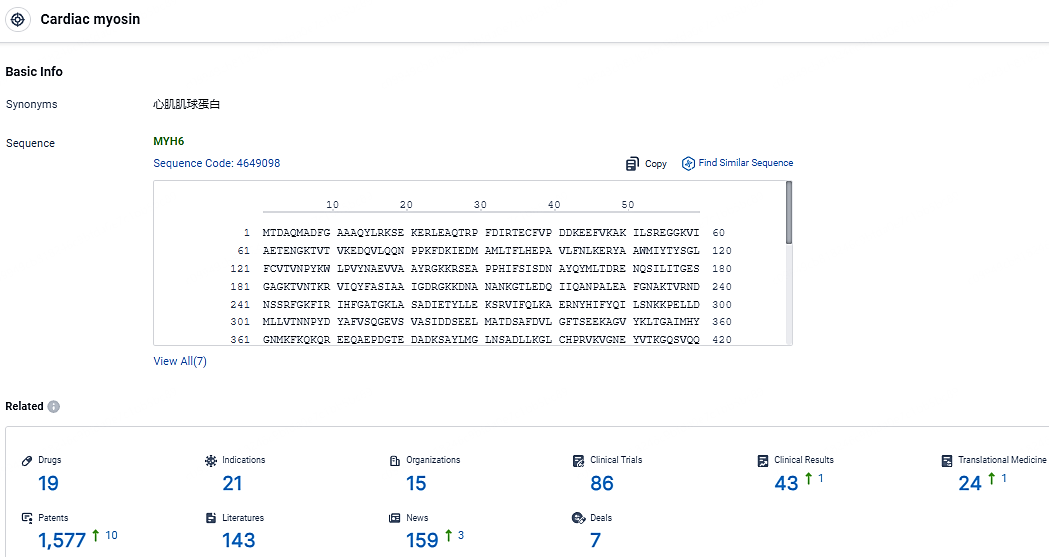Click the MYH6 gene label
Viewport: 1049px width, 557px height.
point(168,142)
